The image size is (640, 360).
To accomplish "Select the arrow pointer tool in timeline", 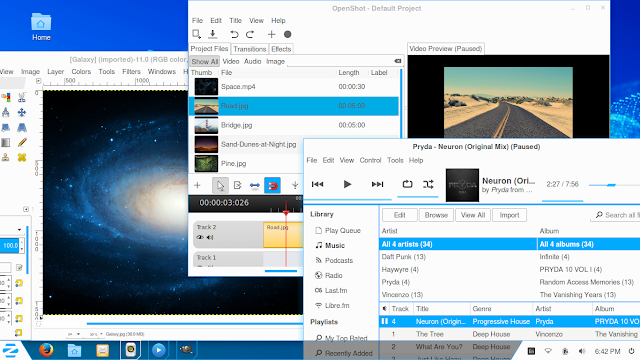I will click(x=220, y=186).
